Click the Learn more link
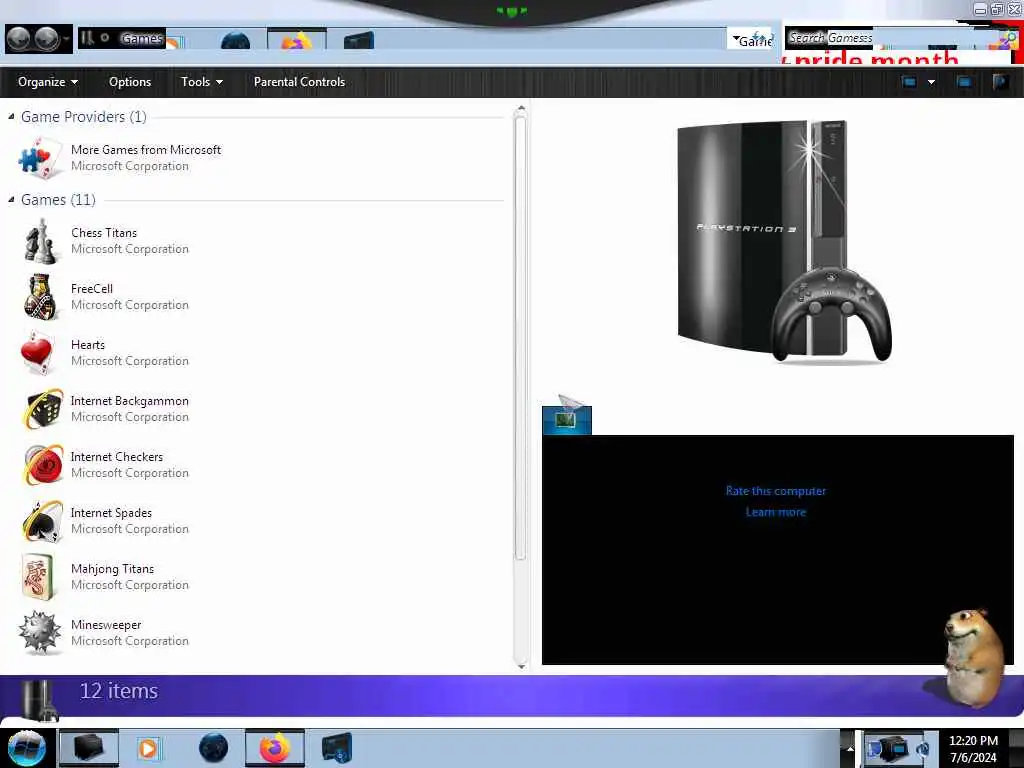 pos(775,512)
